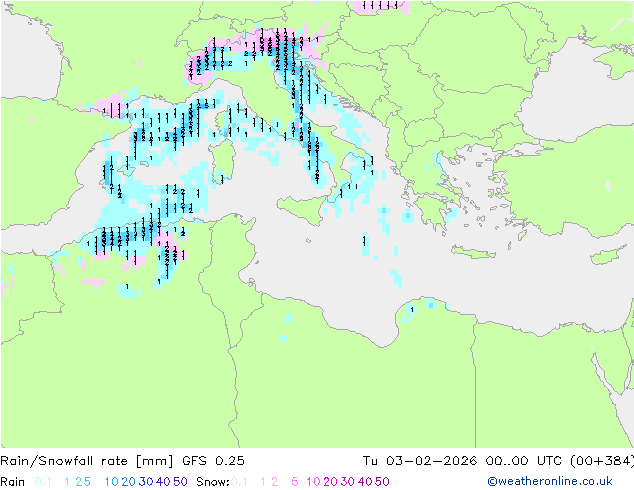
Task: Click the island of Sardinia on the map
Action: [x=221, y=162]
